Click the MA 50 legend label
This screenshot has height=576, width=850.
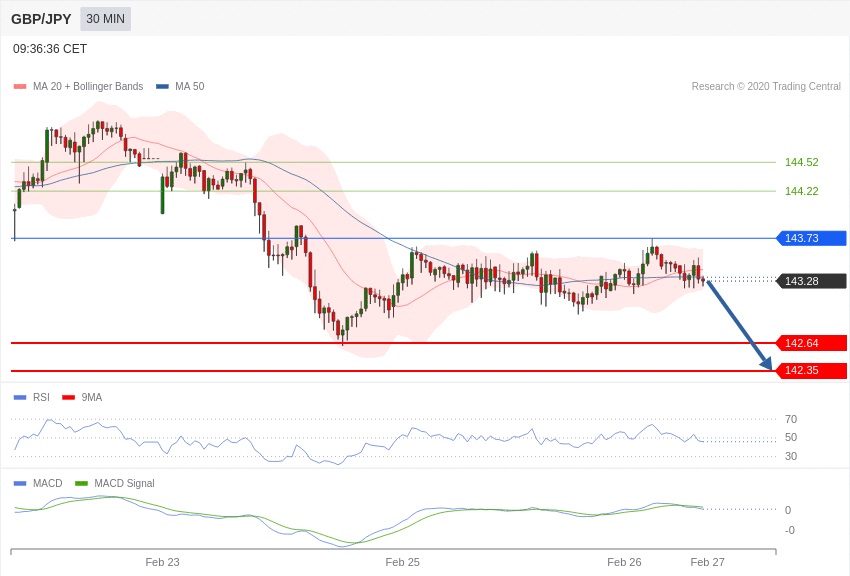tap(190, 86)
